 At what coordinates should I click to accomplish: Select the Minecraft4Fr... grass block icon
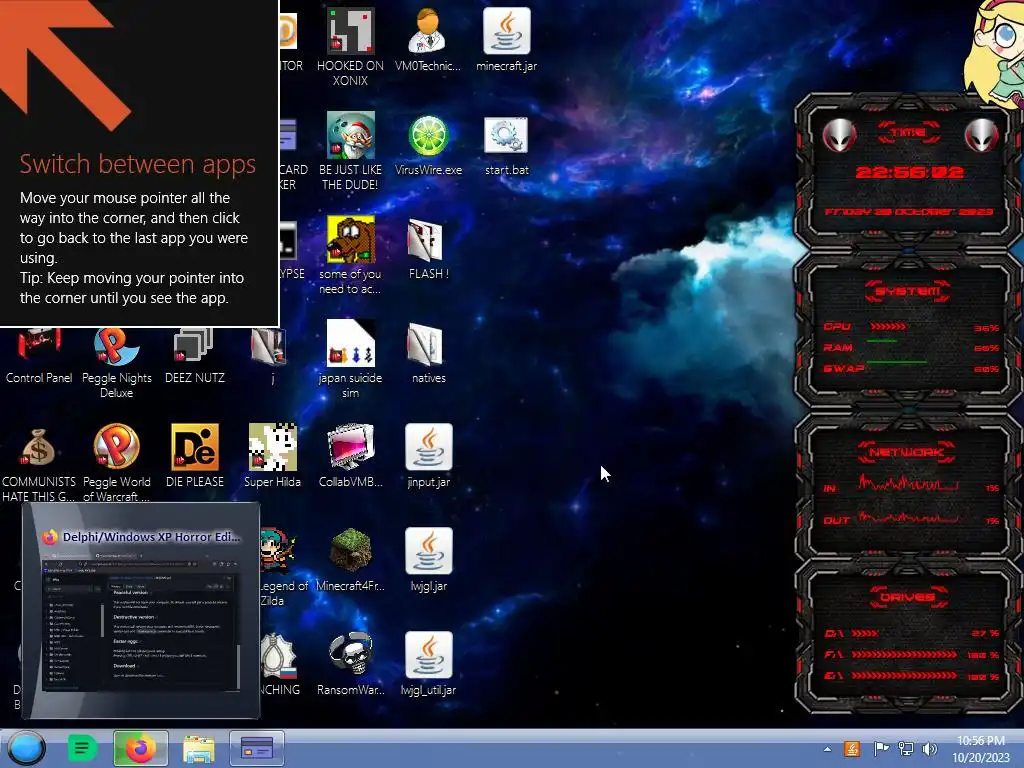tap(351, 551)
